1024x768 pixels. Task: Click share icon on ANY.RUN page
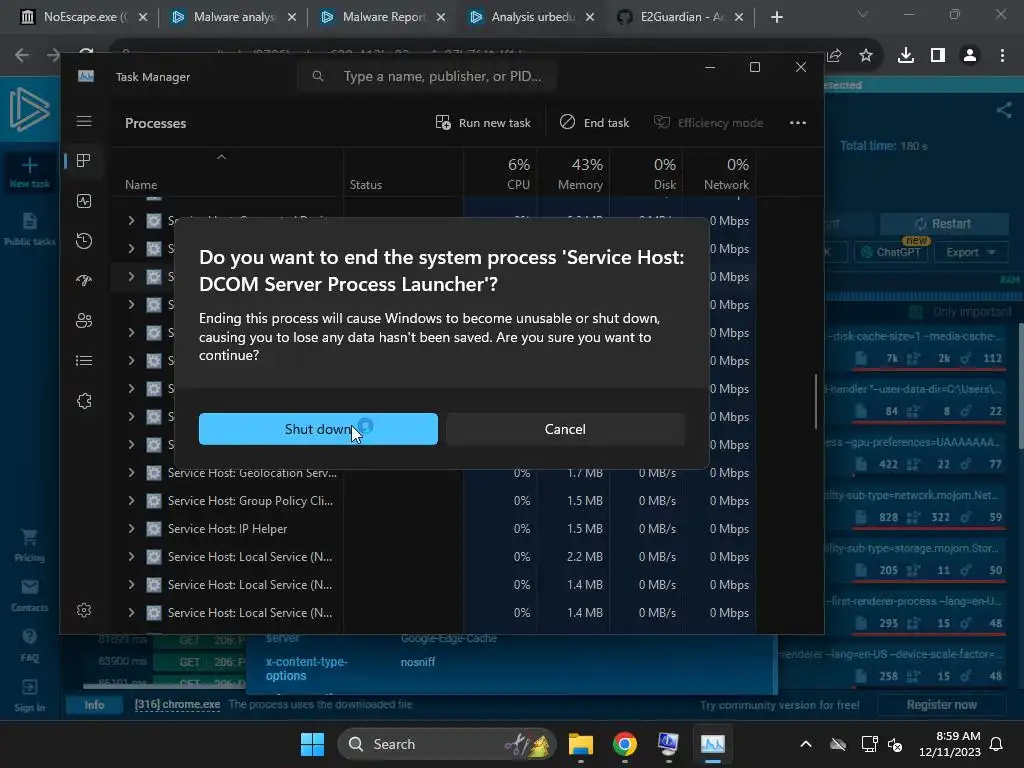(x=1004, y=110)
